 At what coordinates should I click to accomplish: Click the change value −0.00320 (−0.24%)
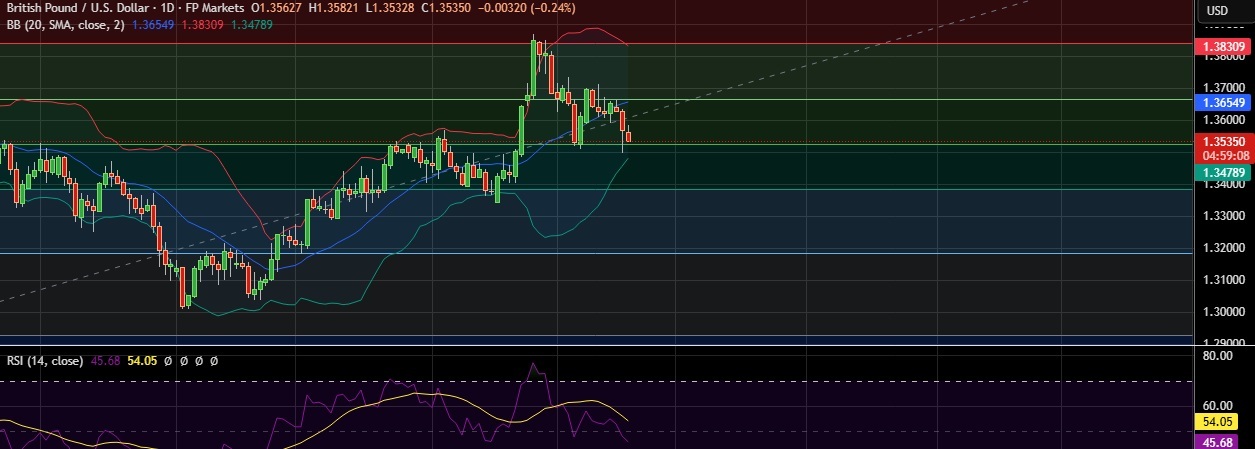[527, 9]
